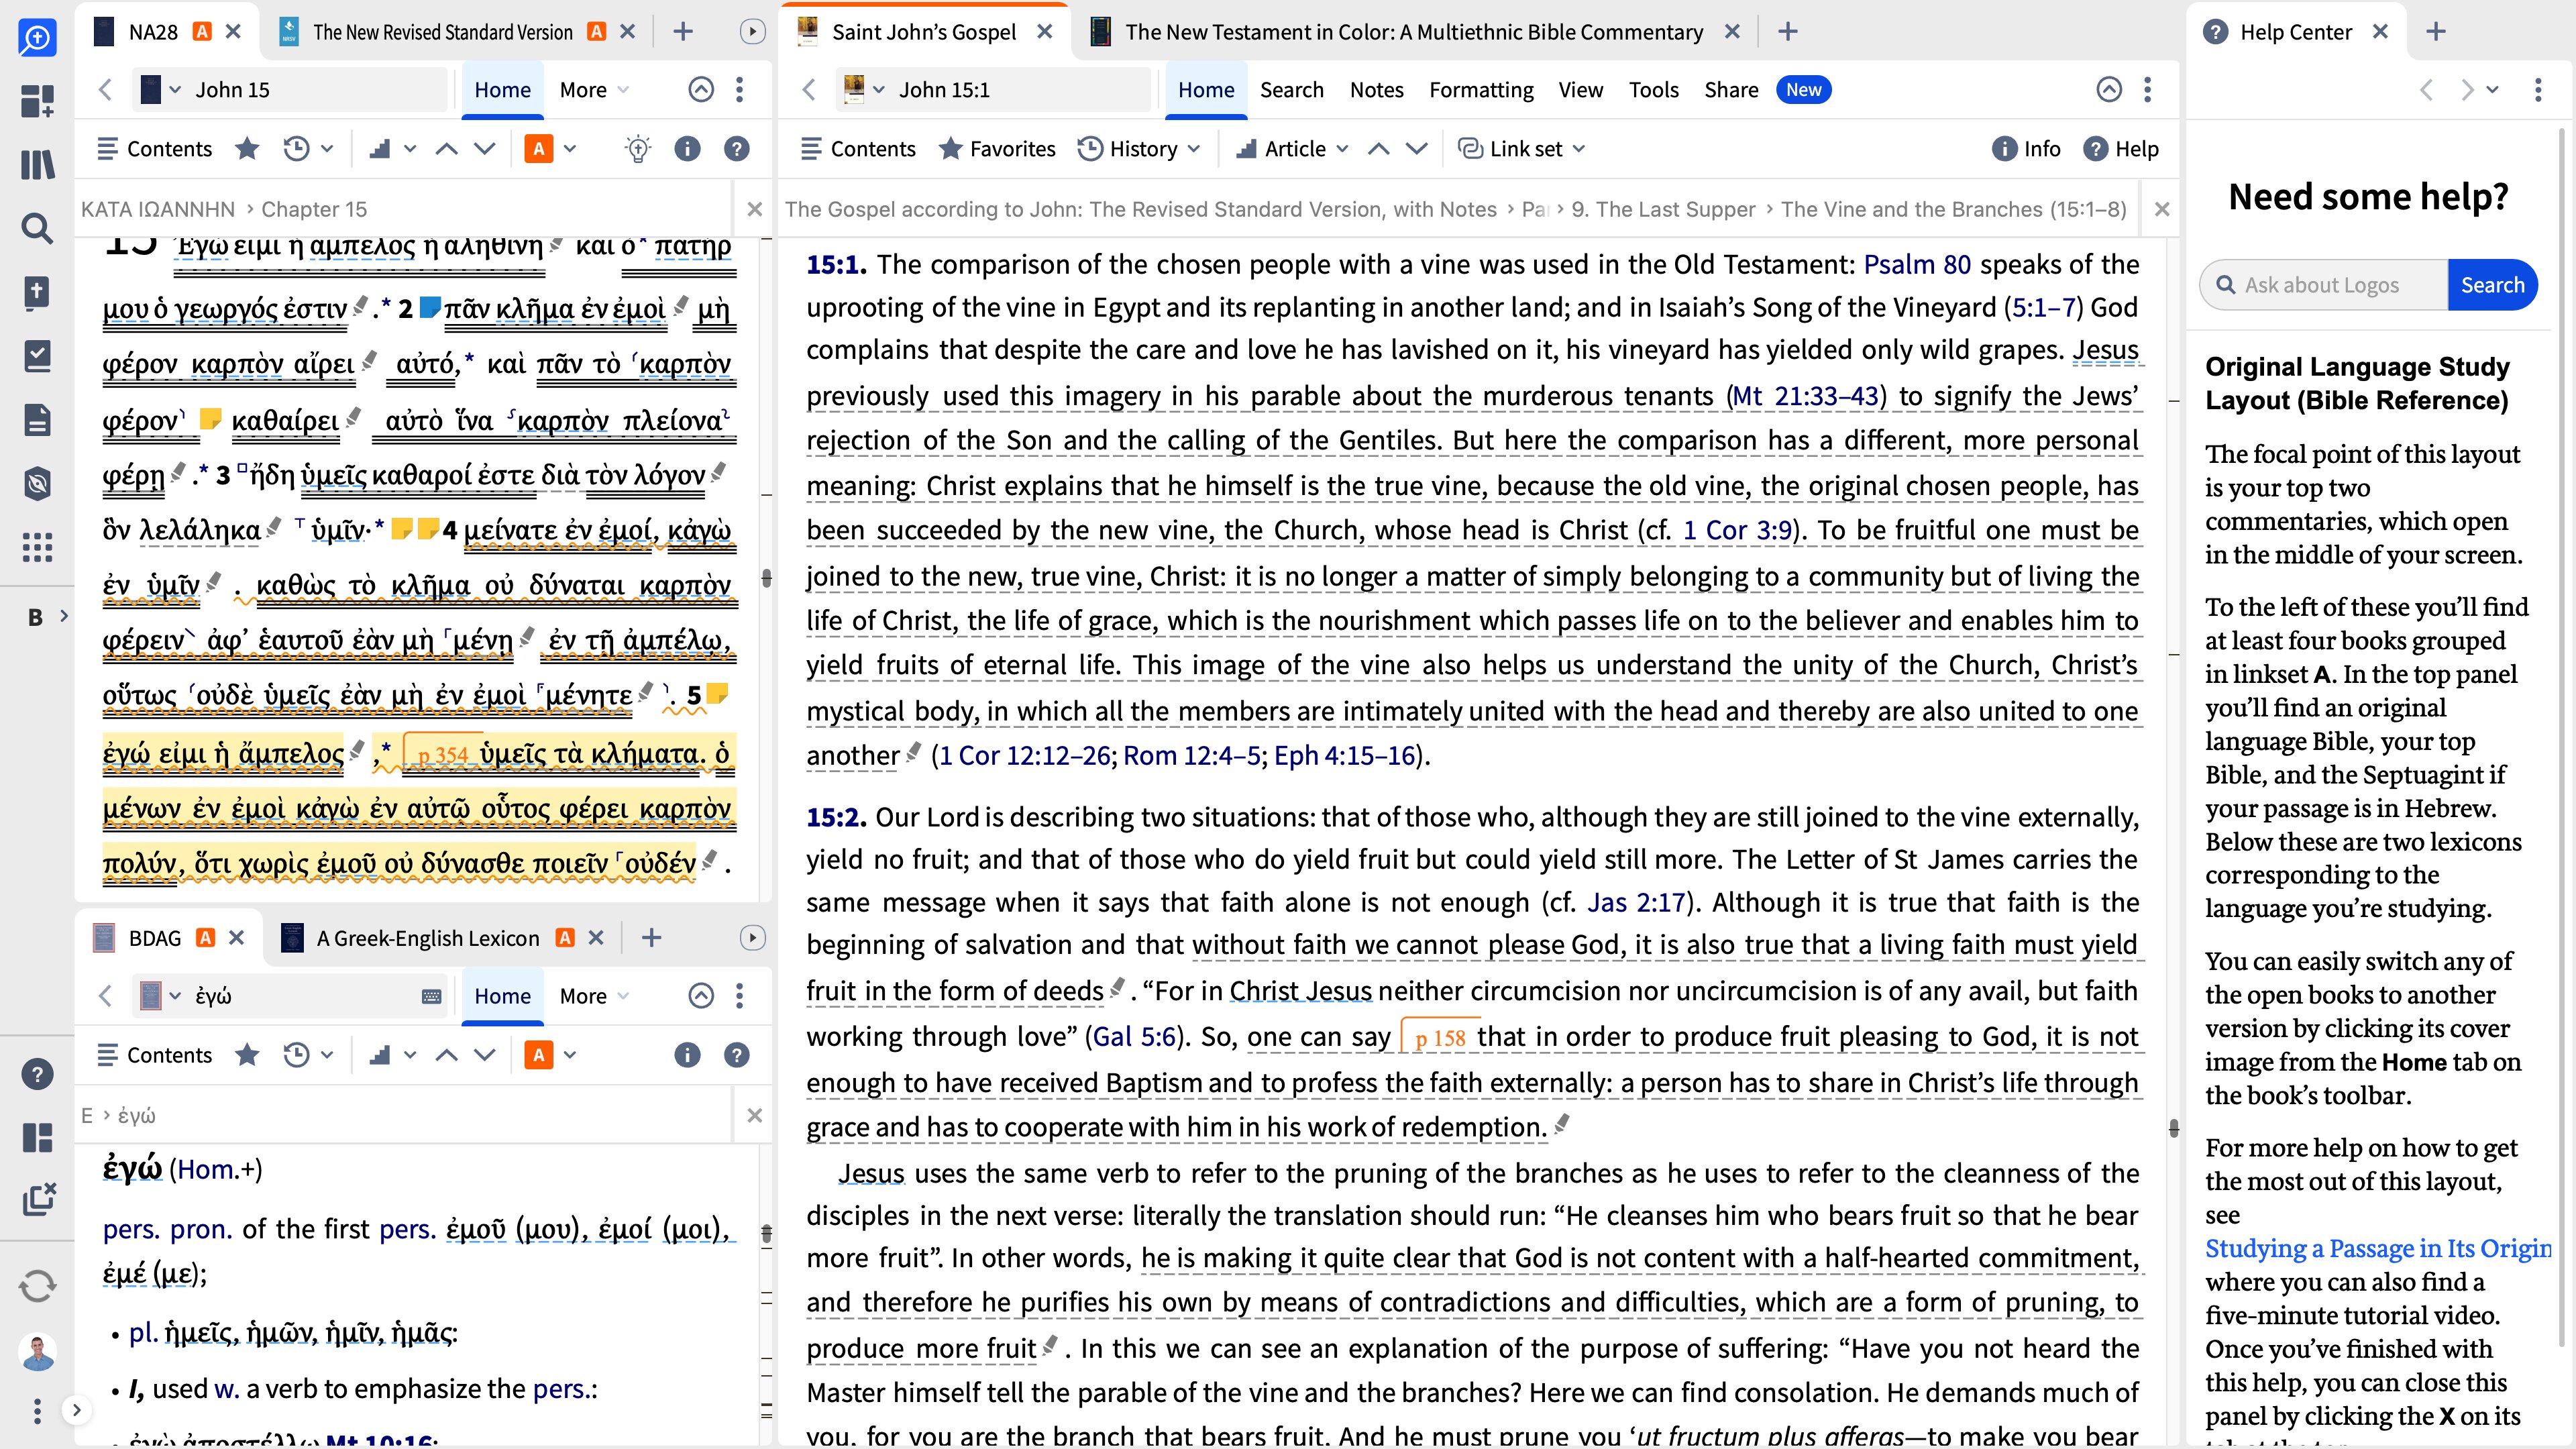
Task: Click the keyboard icon beside ἐγώ field
Action: click(432, 996)
